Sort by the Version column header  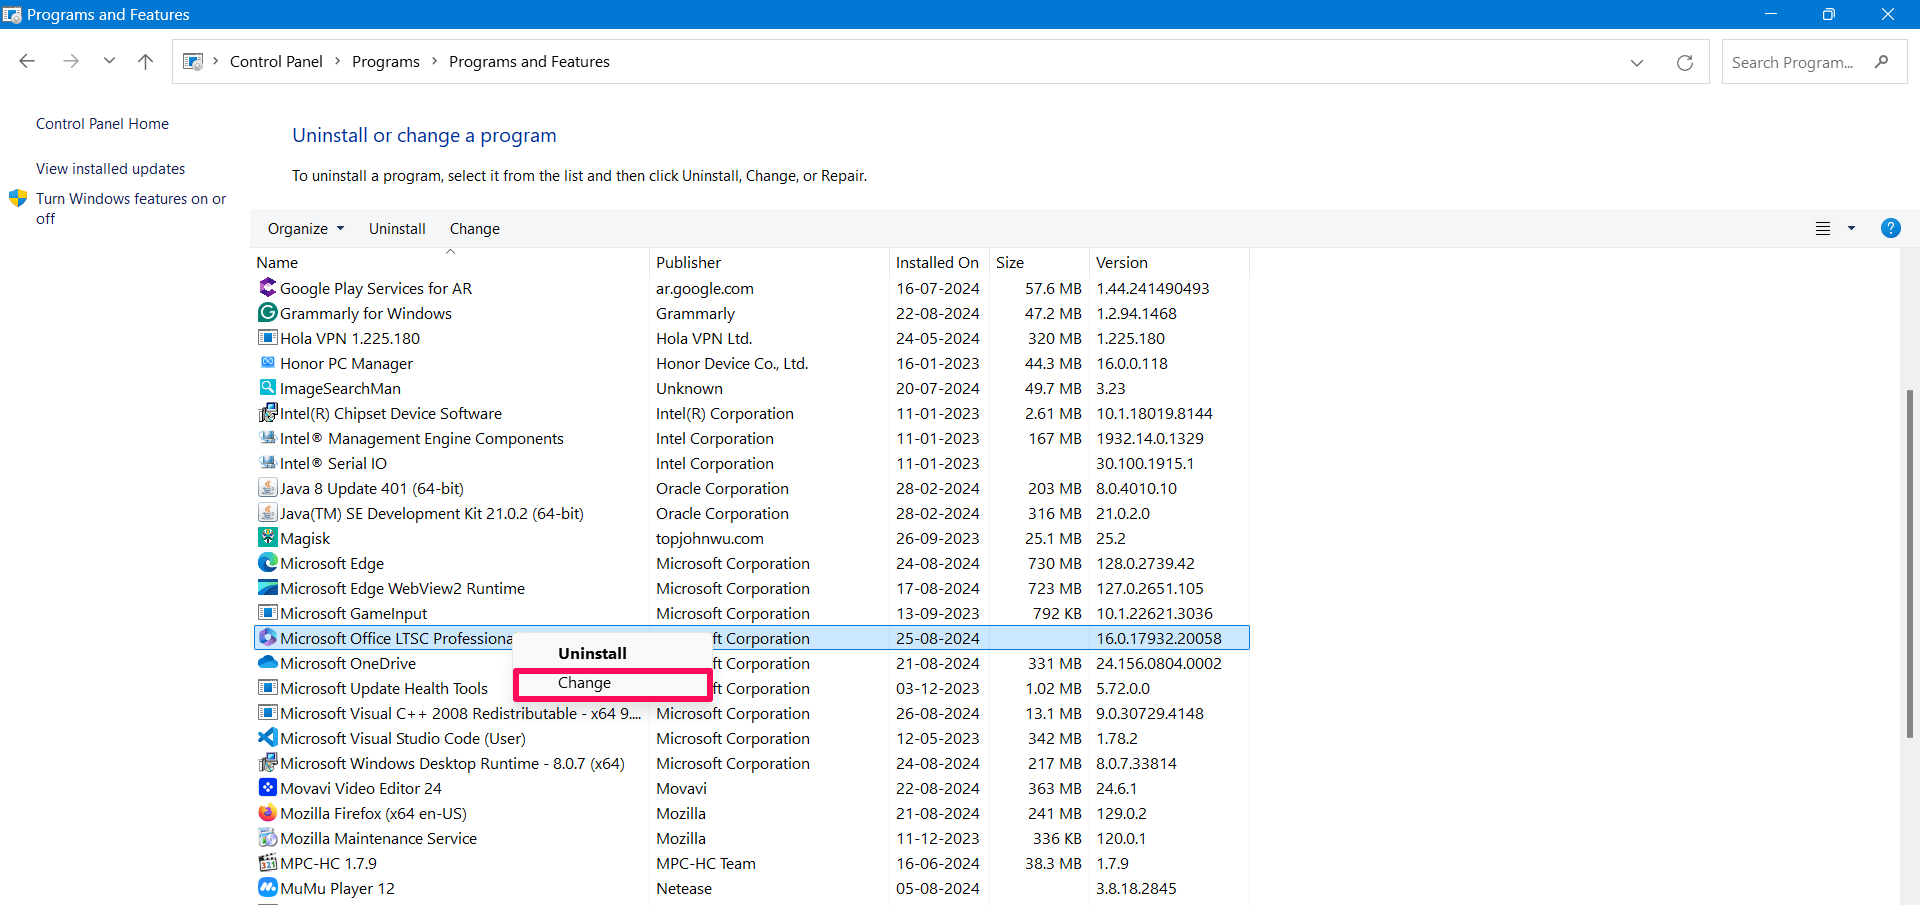pos(1169,262)
